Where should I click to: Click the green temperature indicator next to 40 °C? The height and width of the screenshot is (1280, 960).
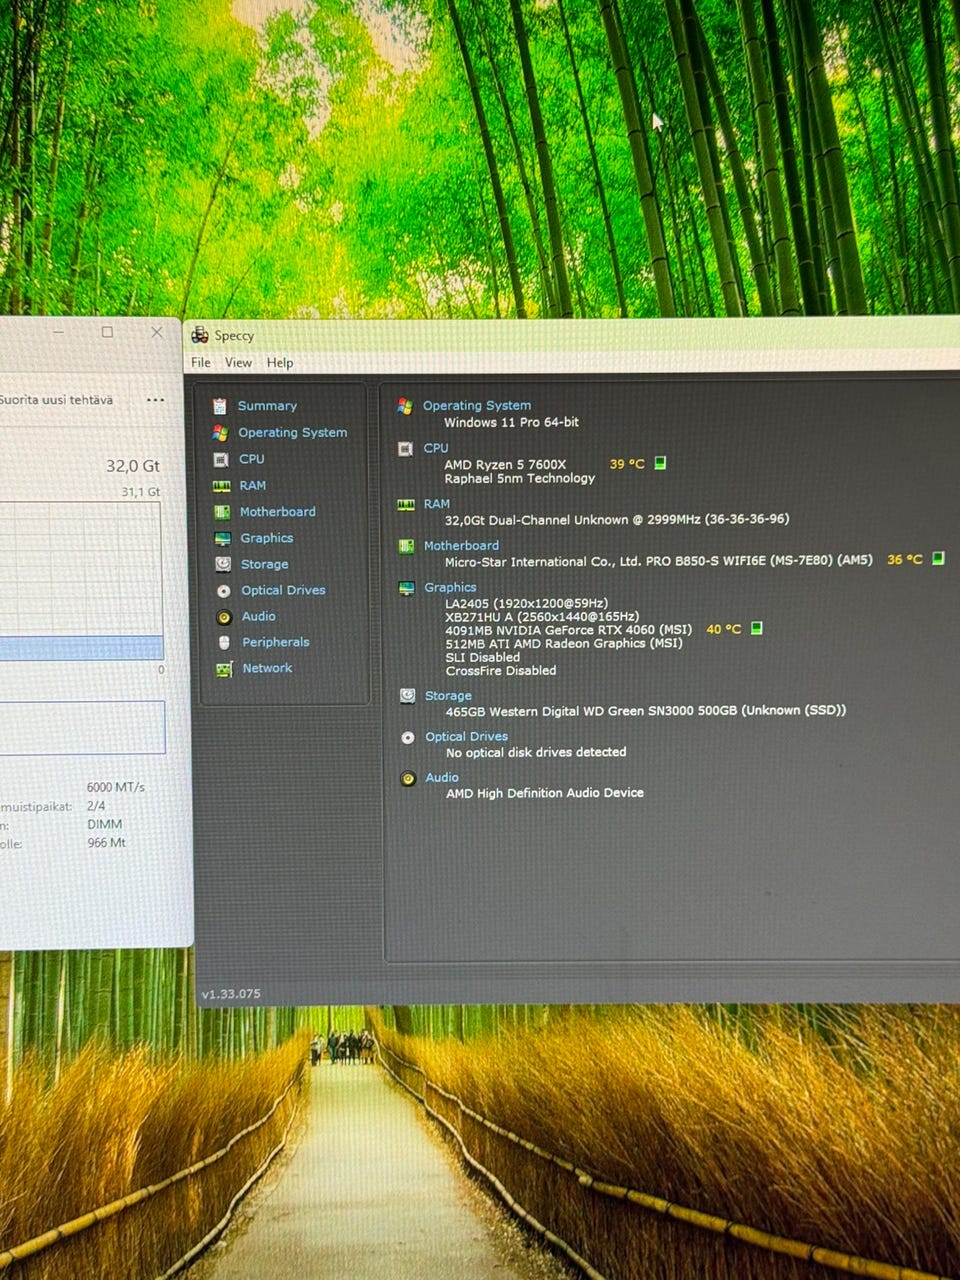pyautogui.click(x=757, y=628)
